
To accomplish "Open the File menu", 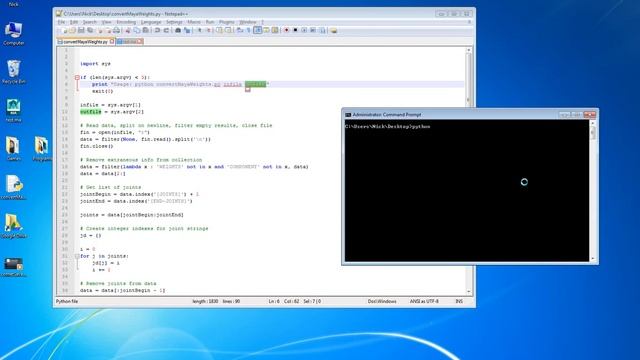I will click(x=61, y=22).
